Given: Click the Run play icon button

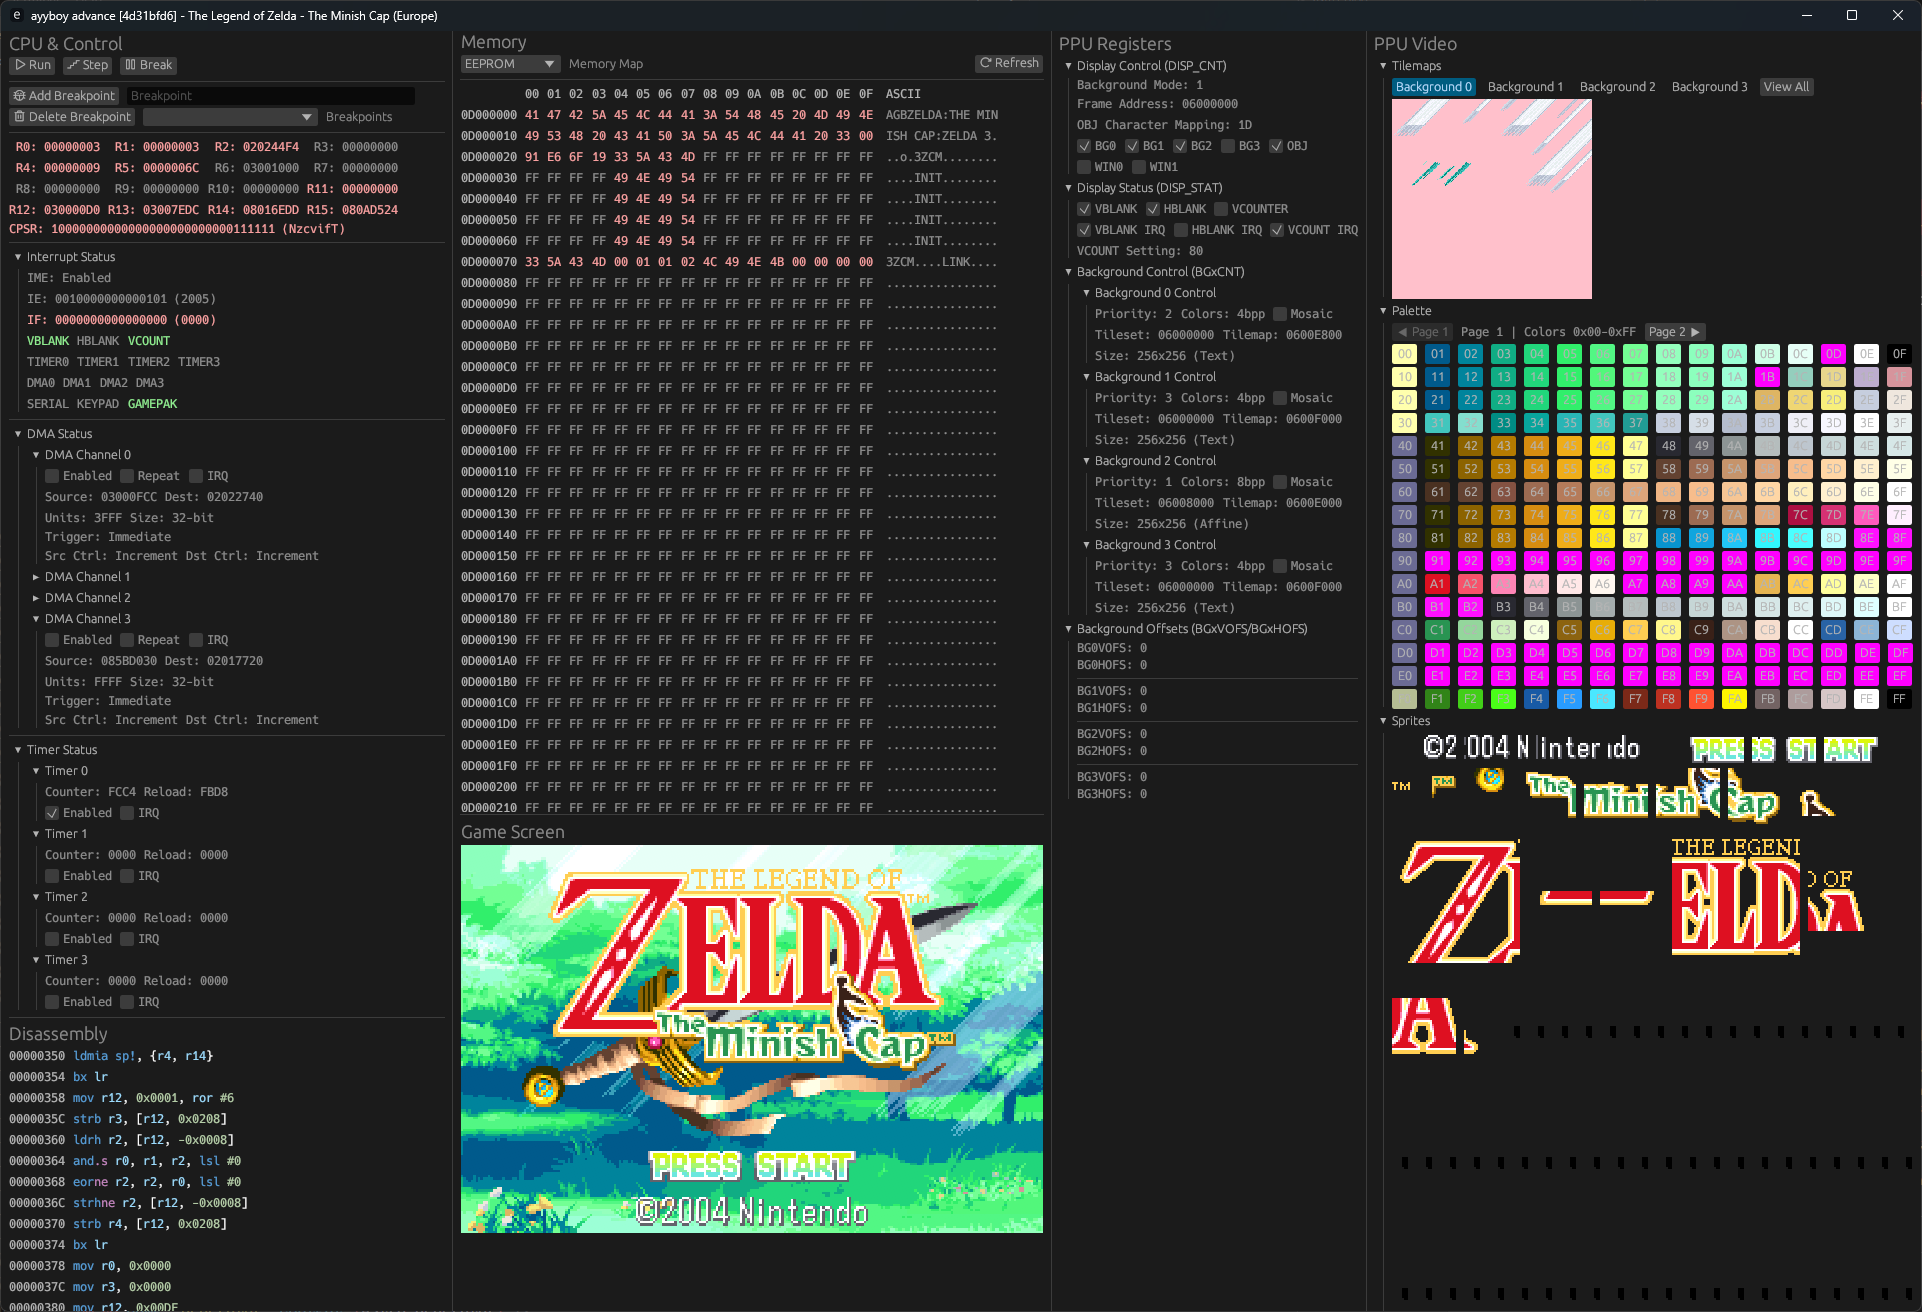Looking at the screenshot, I should click(32, 65).
